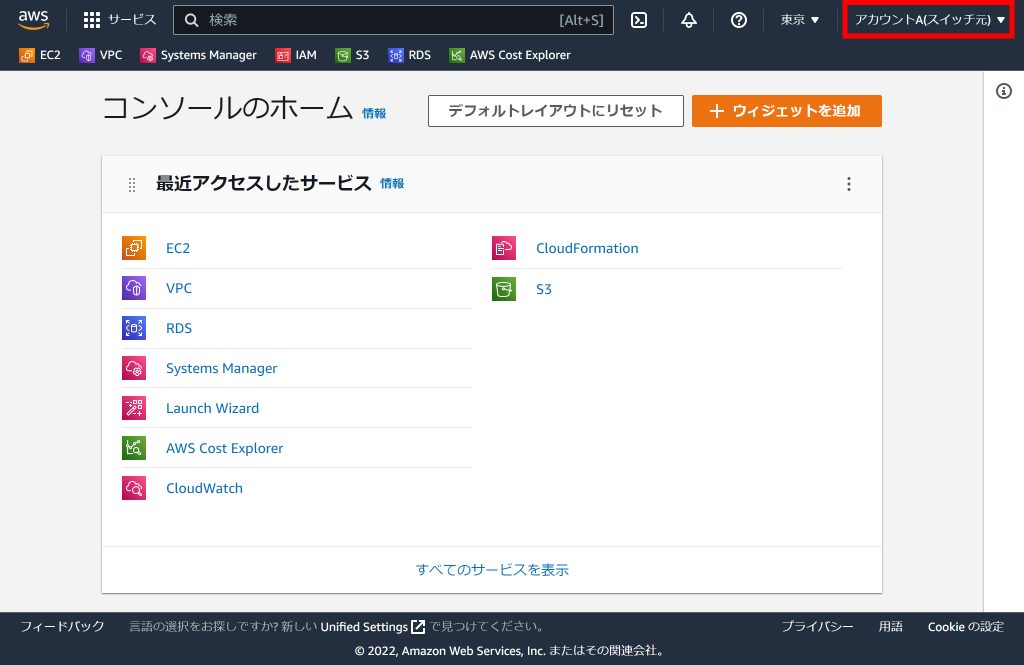Screen dimensions: 1024x665
Task: Expand the アカウントA(スイッチ元) account menu
Action: click(x=929, y=20)
